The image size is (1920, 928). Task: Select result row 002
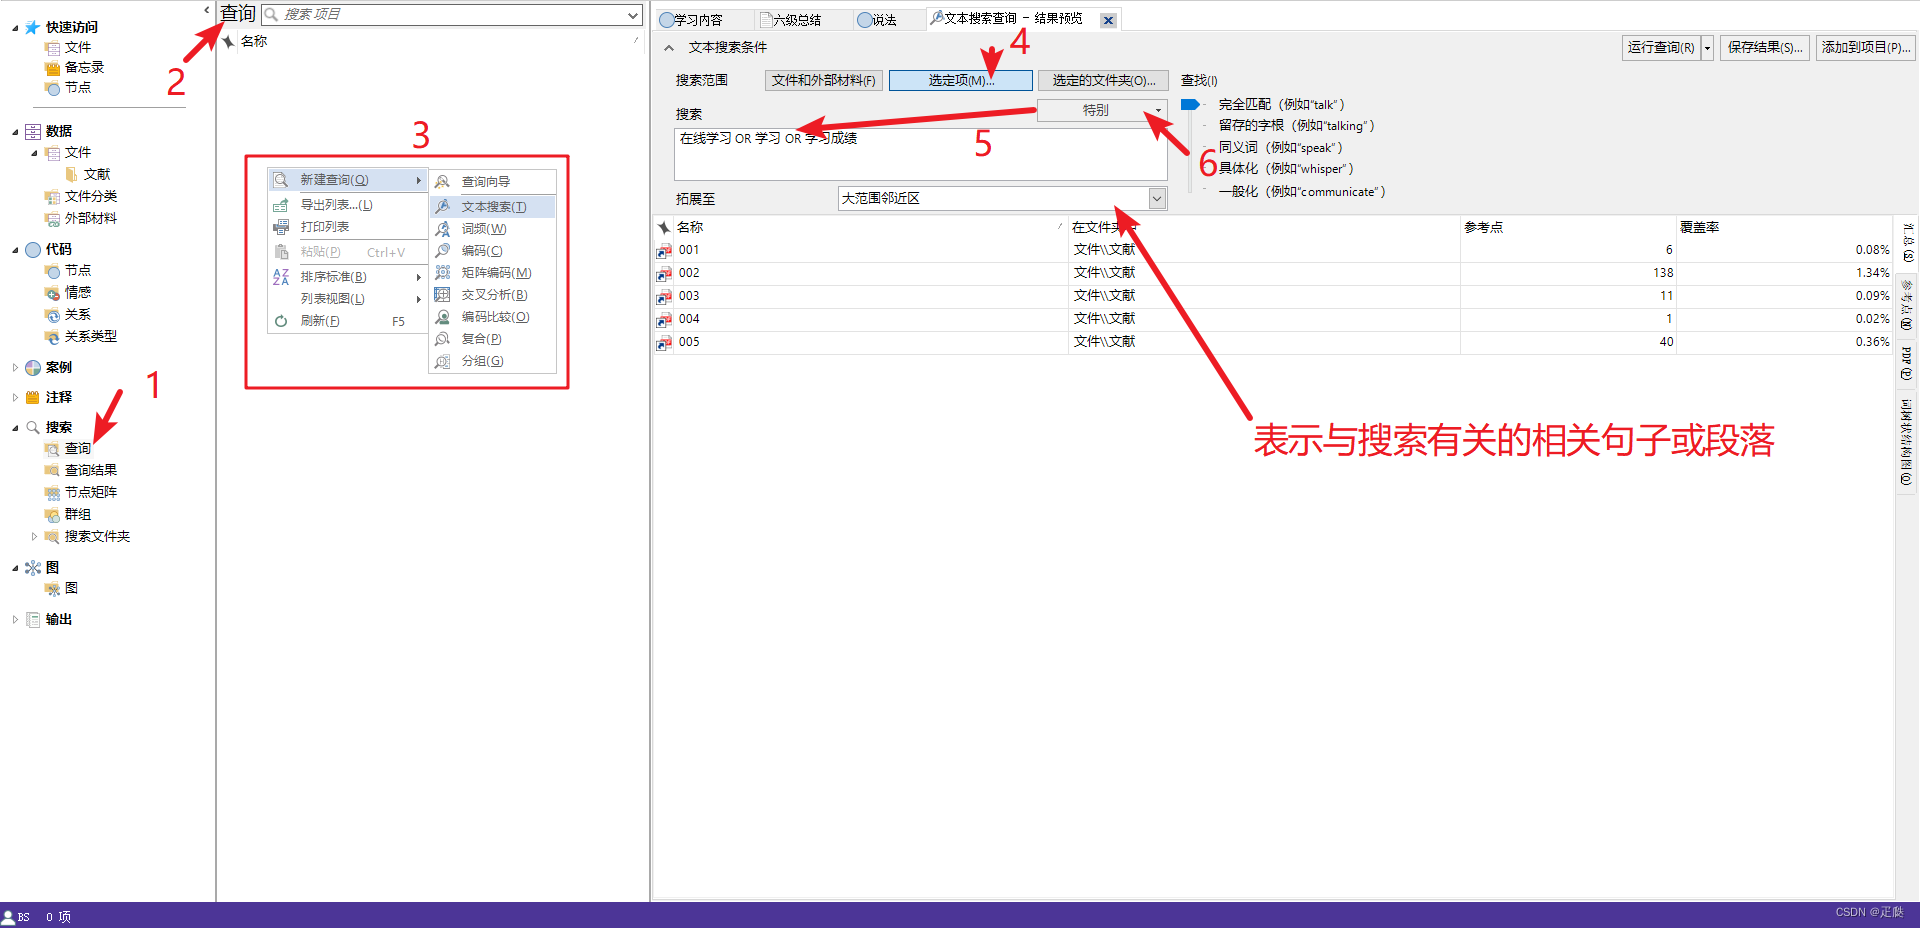[1273, 273]
